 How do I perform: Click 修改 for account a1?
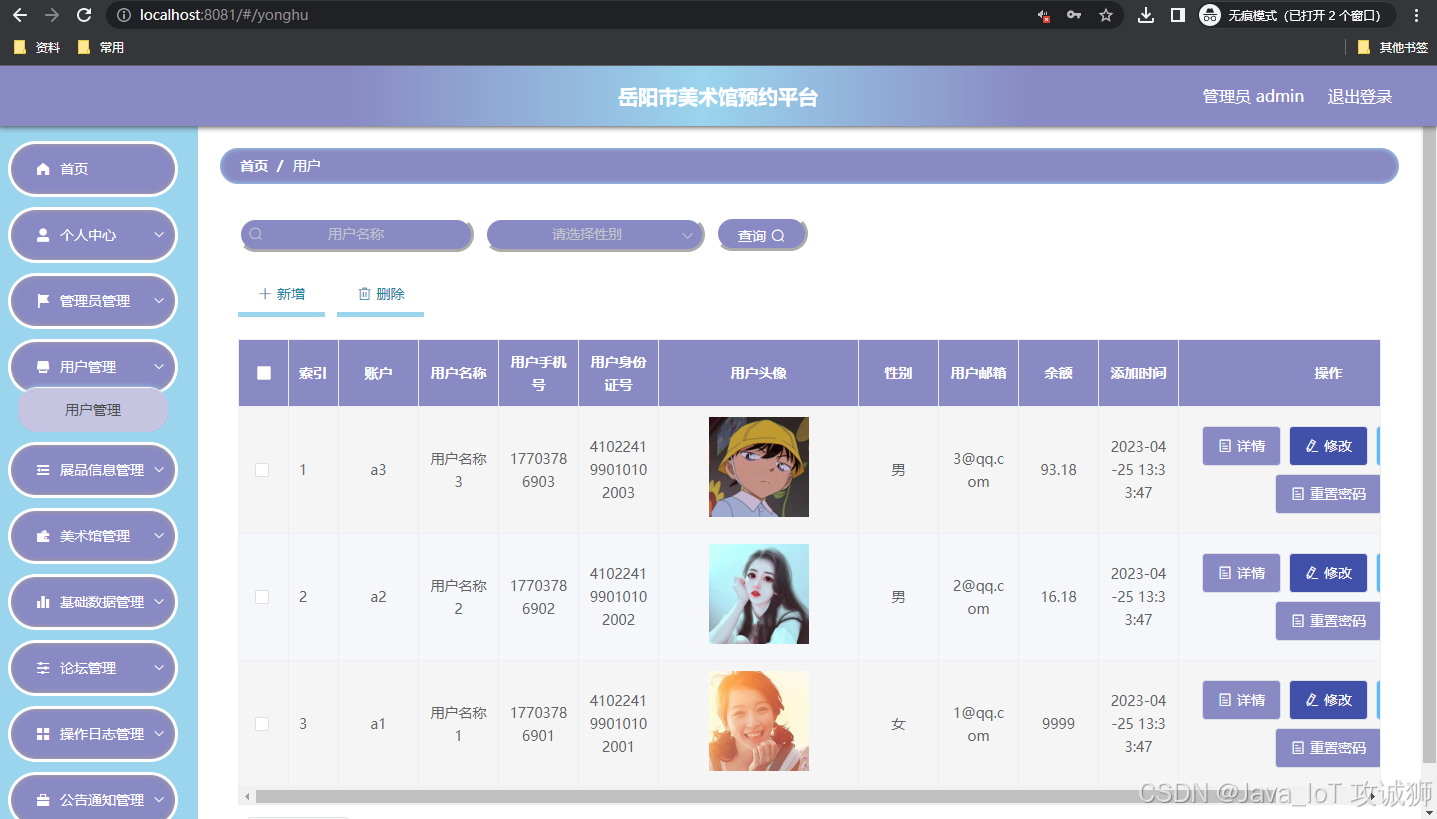[1328, 700]
